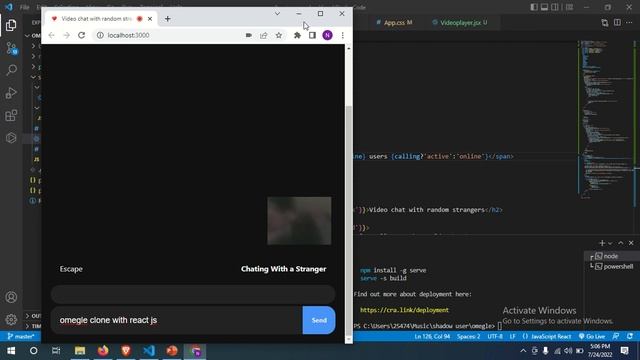Select node terminal in list
Image resolution: width=640 pixels, height=360 pixels.
[x=611, y=256]
